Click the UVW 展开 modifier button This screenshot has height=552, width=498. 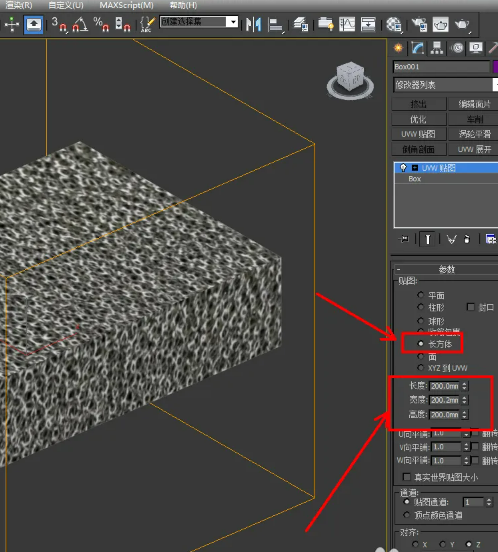click(x=473, y=149)
